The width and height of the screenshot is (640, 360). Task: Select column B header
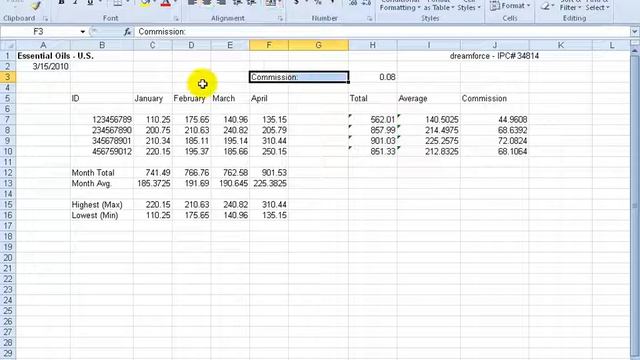pyautogui.click(x=102, y=45)
